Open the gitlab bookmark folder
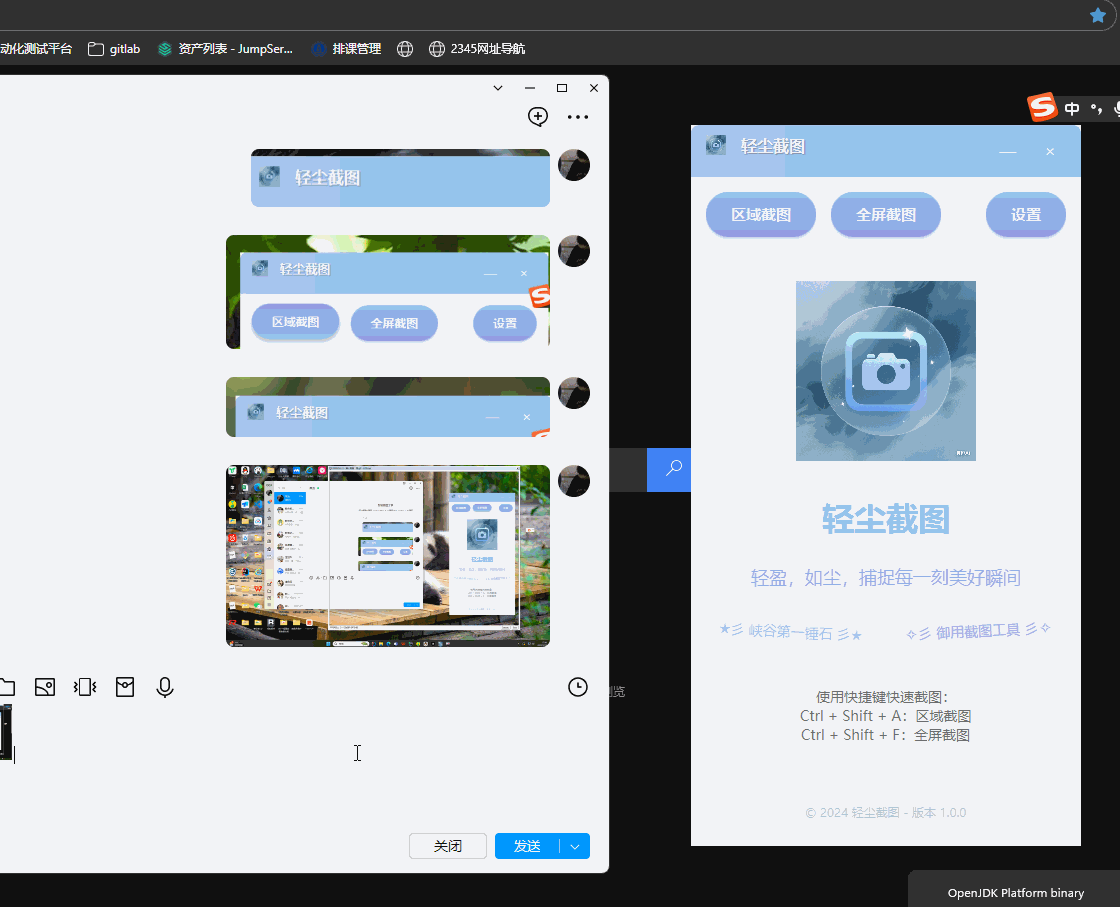Viewport: 1120px width, 907px height. tap(114, 49)
